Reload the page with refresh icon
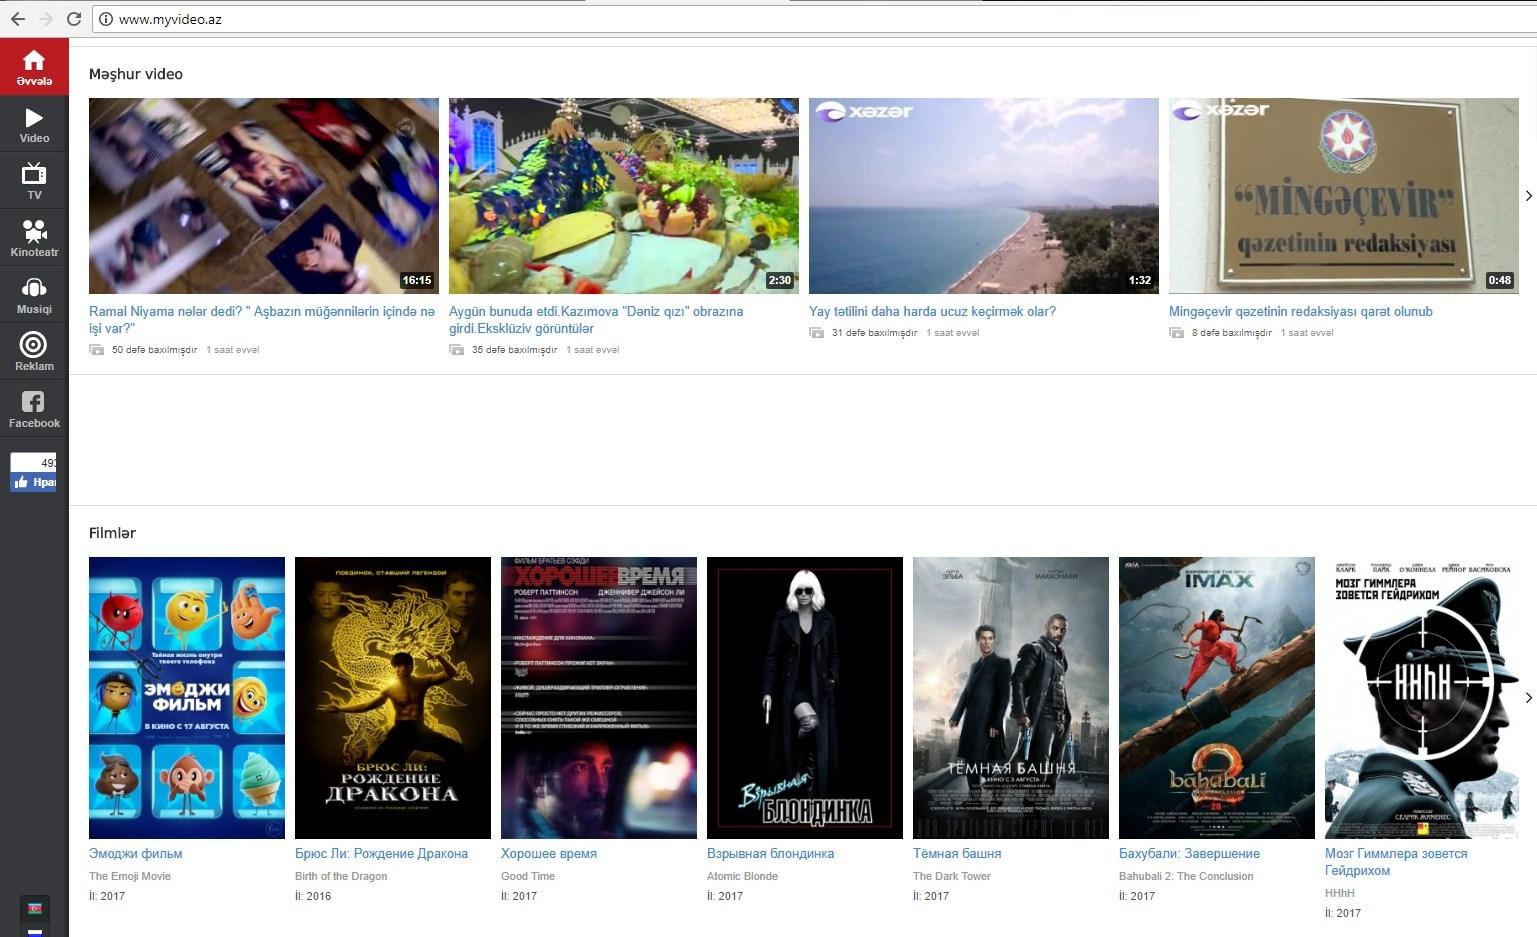The height and width of the screenshot is (937, 1537). click(74, 19)
